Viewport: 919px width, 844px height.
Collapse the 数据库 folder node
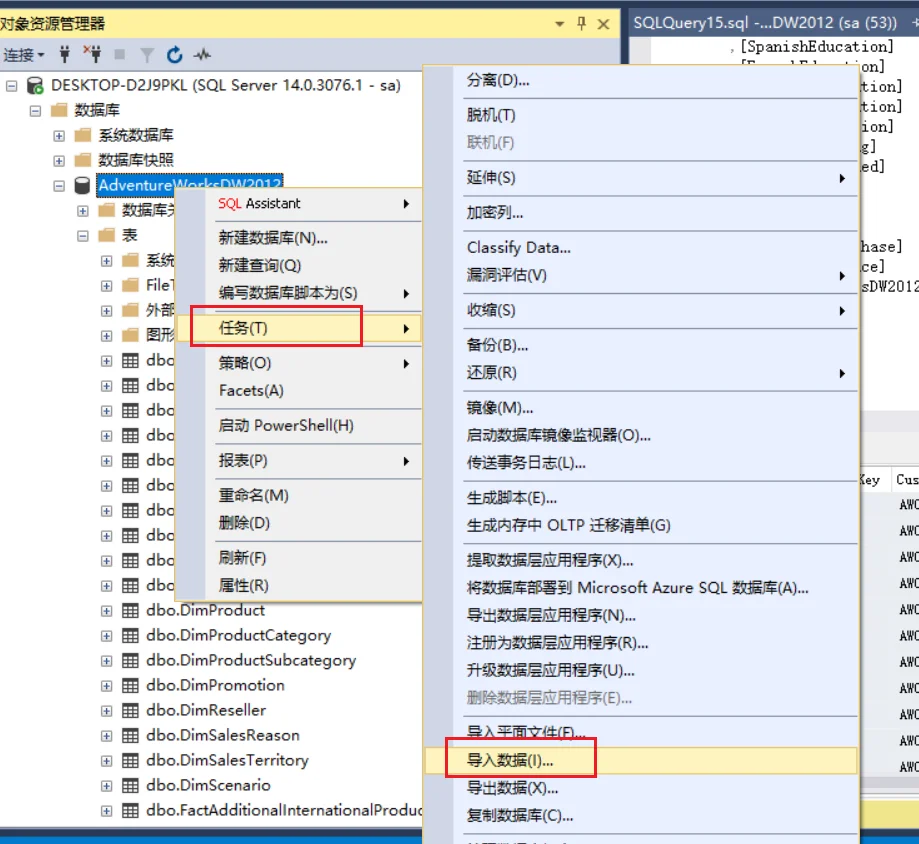(x=35, y=111)
